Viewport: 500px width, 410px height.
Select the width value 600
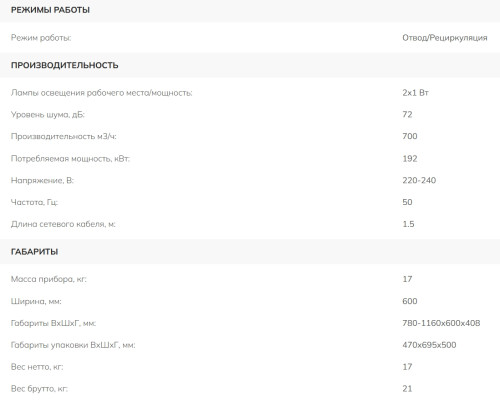[x=410, y=301]
